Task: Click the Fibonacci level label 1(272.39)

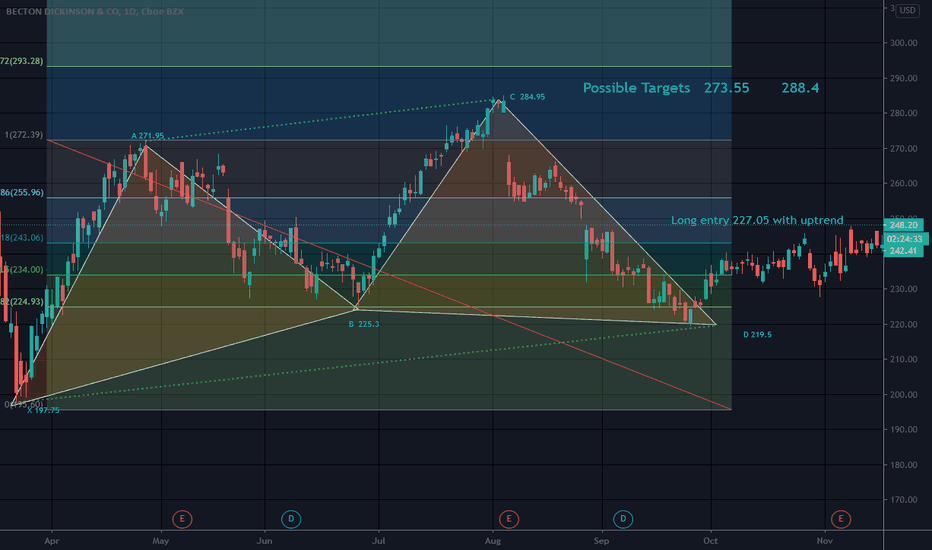Action: coord(24,135)
